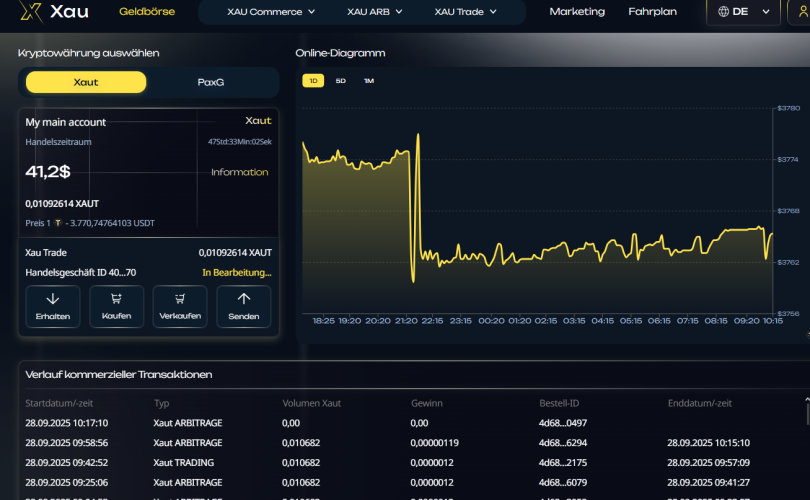Click the Information link
Viewport: 810px width, 500px height.
pyautogui.click(x=239, y=172)
